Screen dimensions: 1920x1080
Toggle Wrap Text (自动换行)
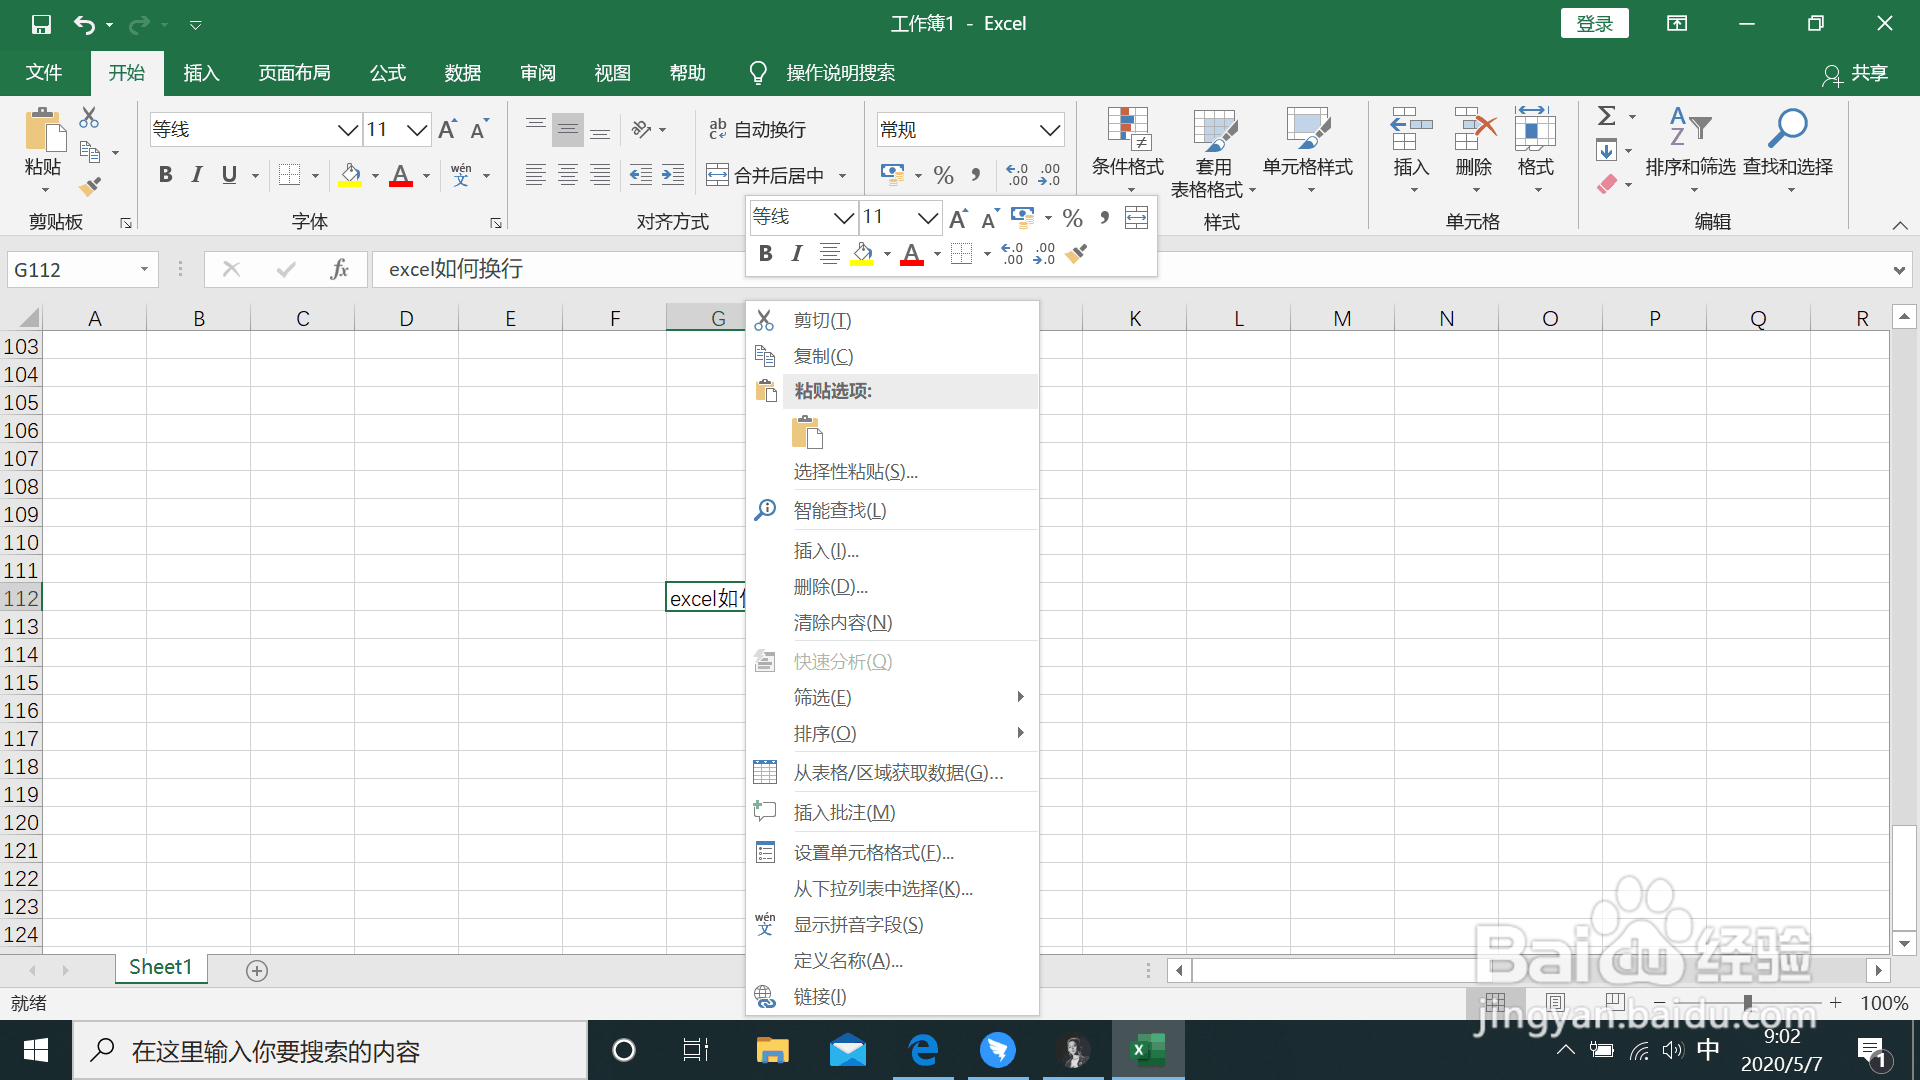(757, 129)
